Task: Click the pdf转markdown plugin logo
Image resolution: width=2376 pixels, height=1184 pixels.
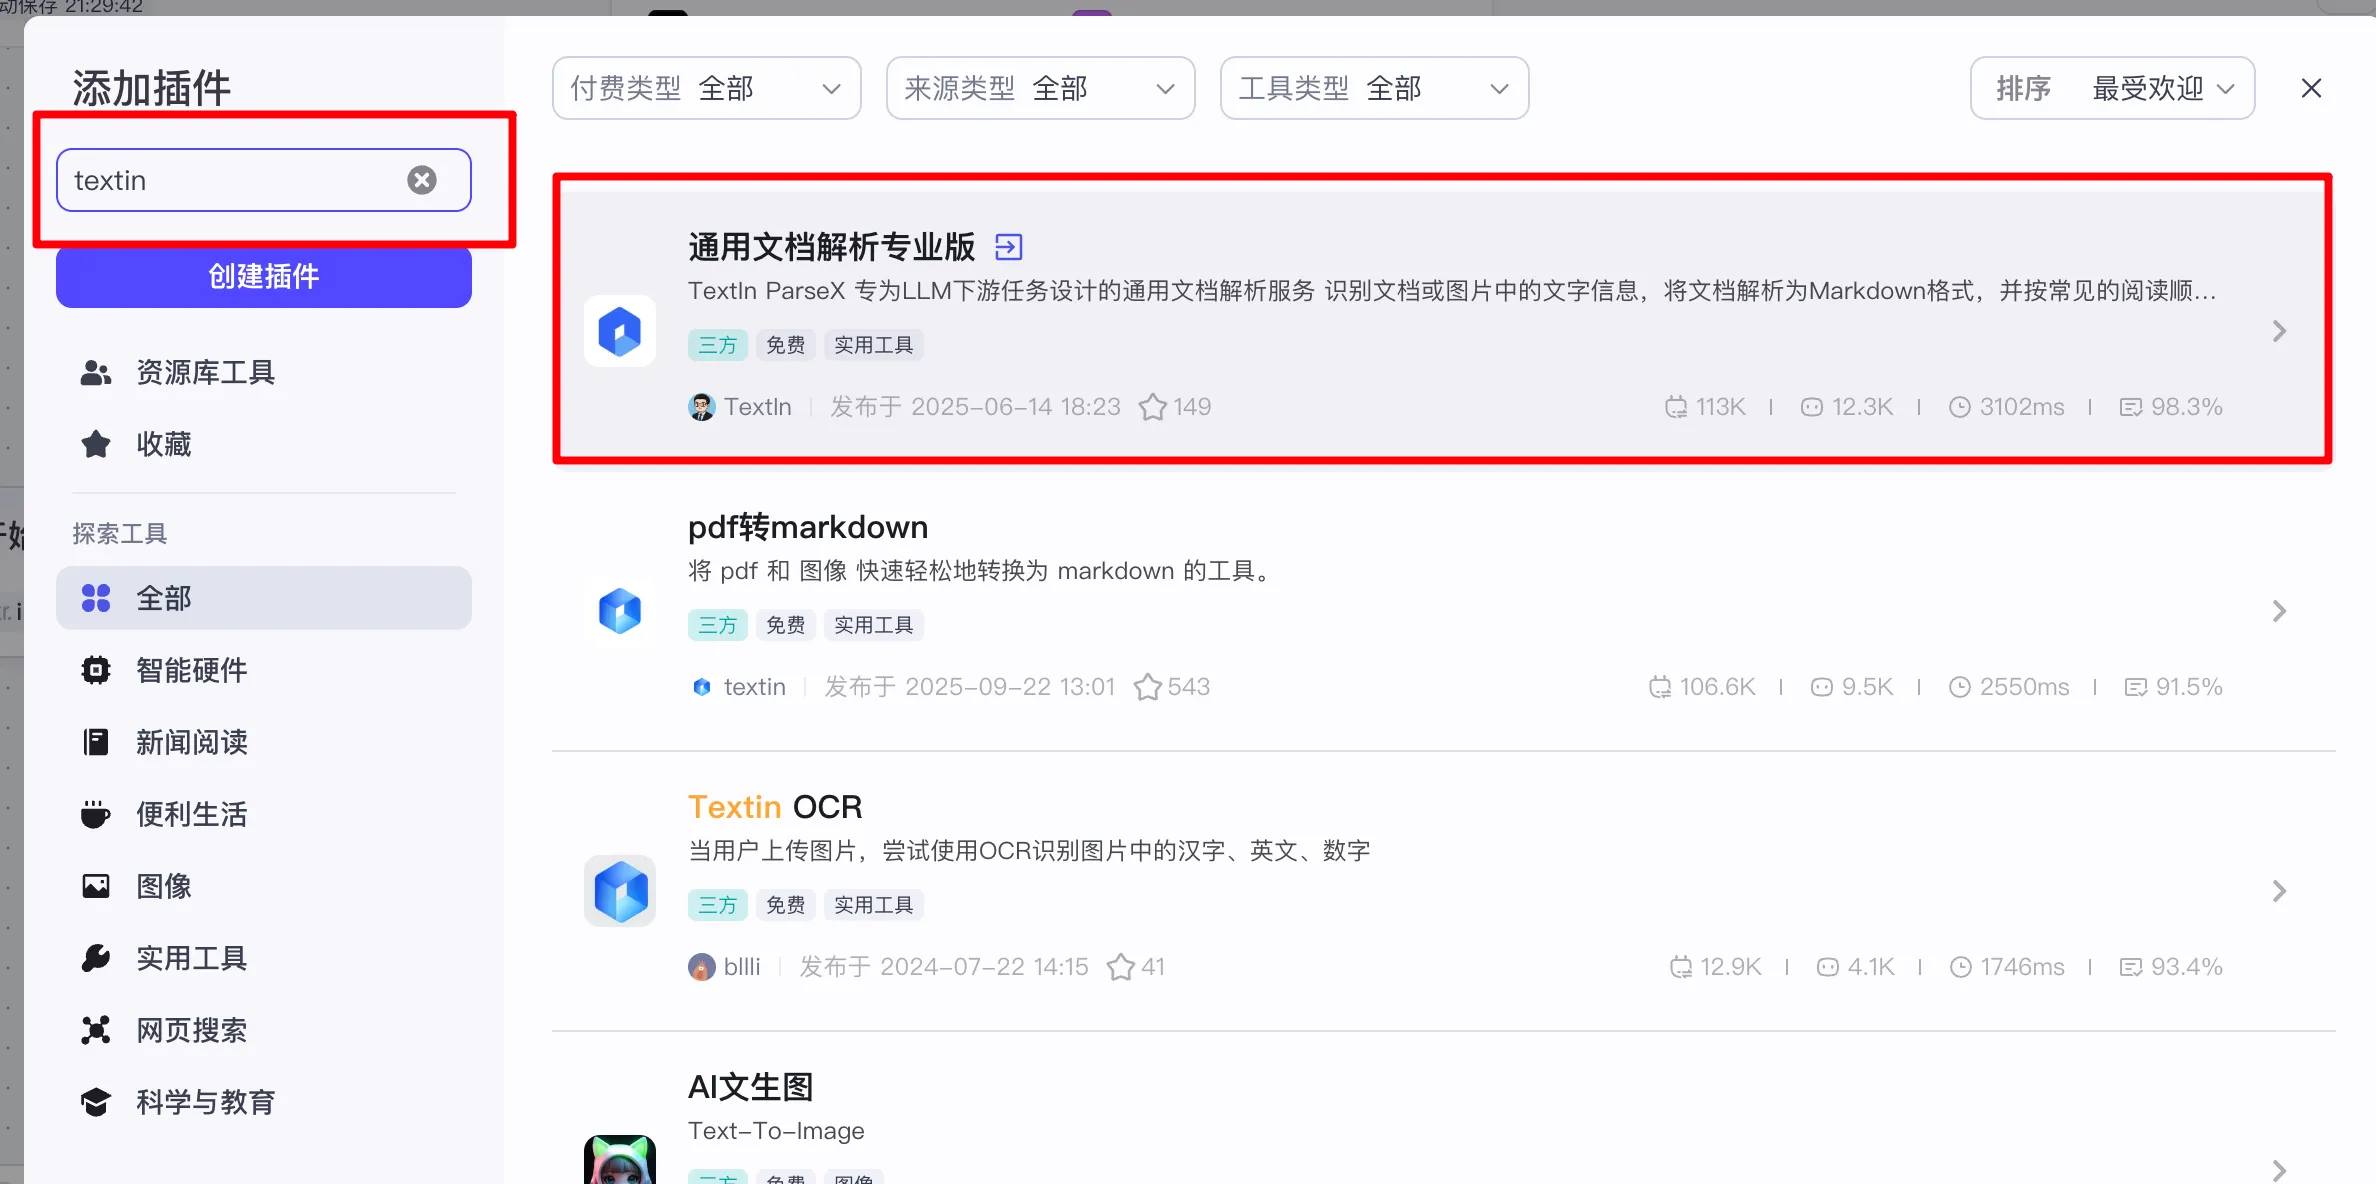Action: pos(620,611)
